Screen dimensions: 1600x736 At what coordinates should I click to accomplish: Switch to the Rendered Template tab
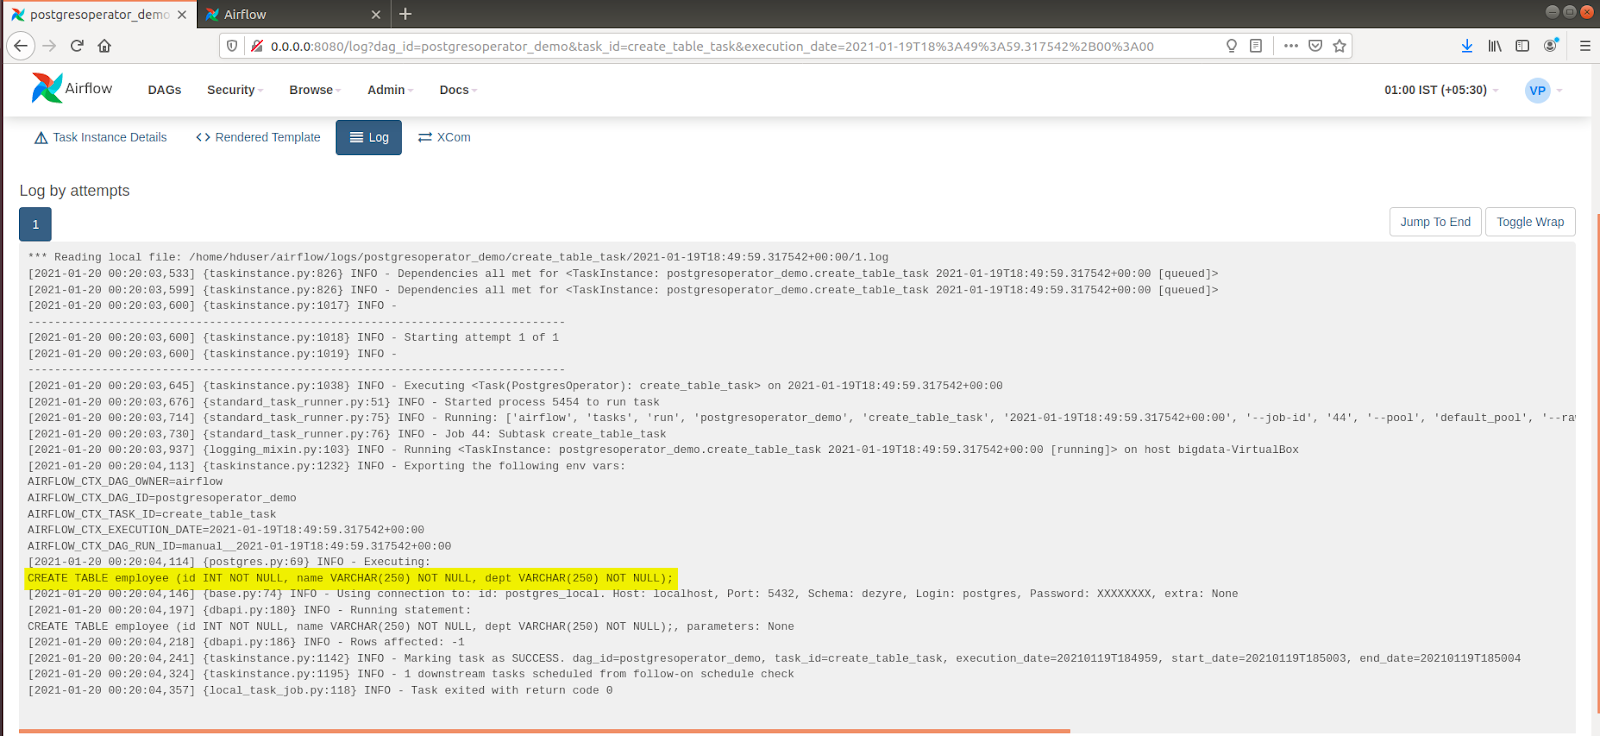point(258,138)
